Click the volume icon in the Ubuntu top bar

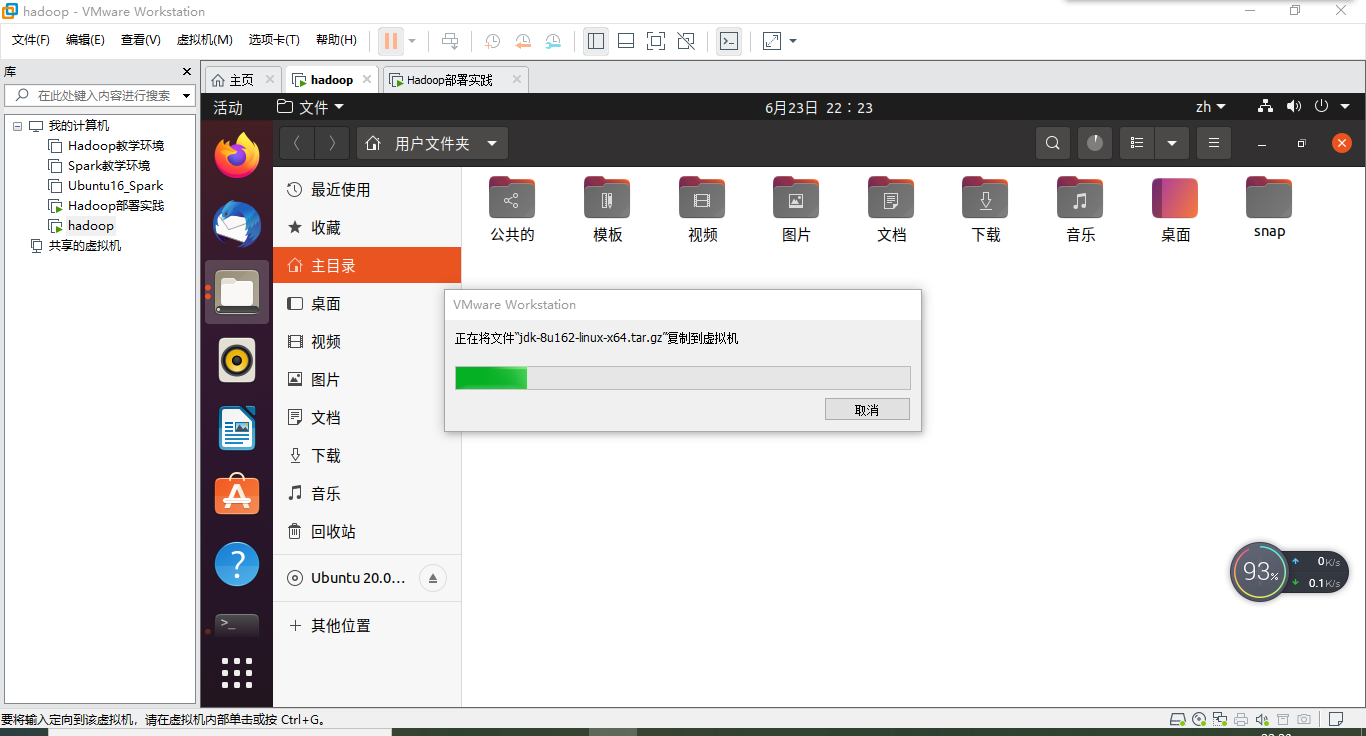coord(1294,106)
